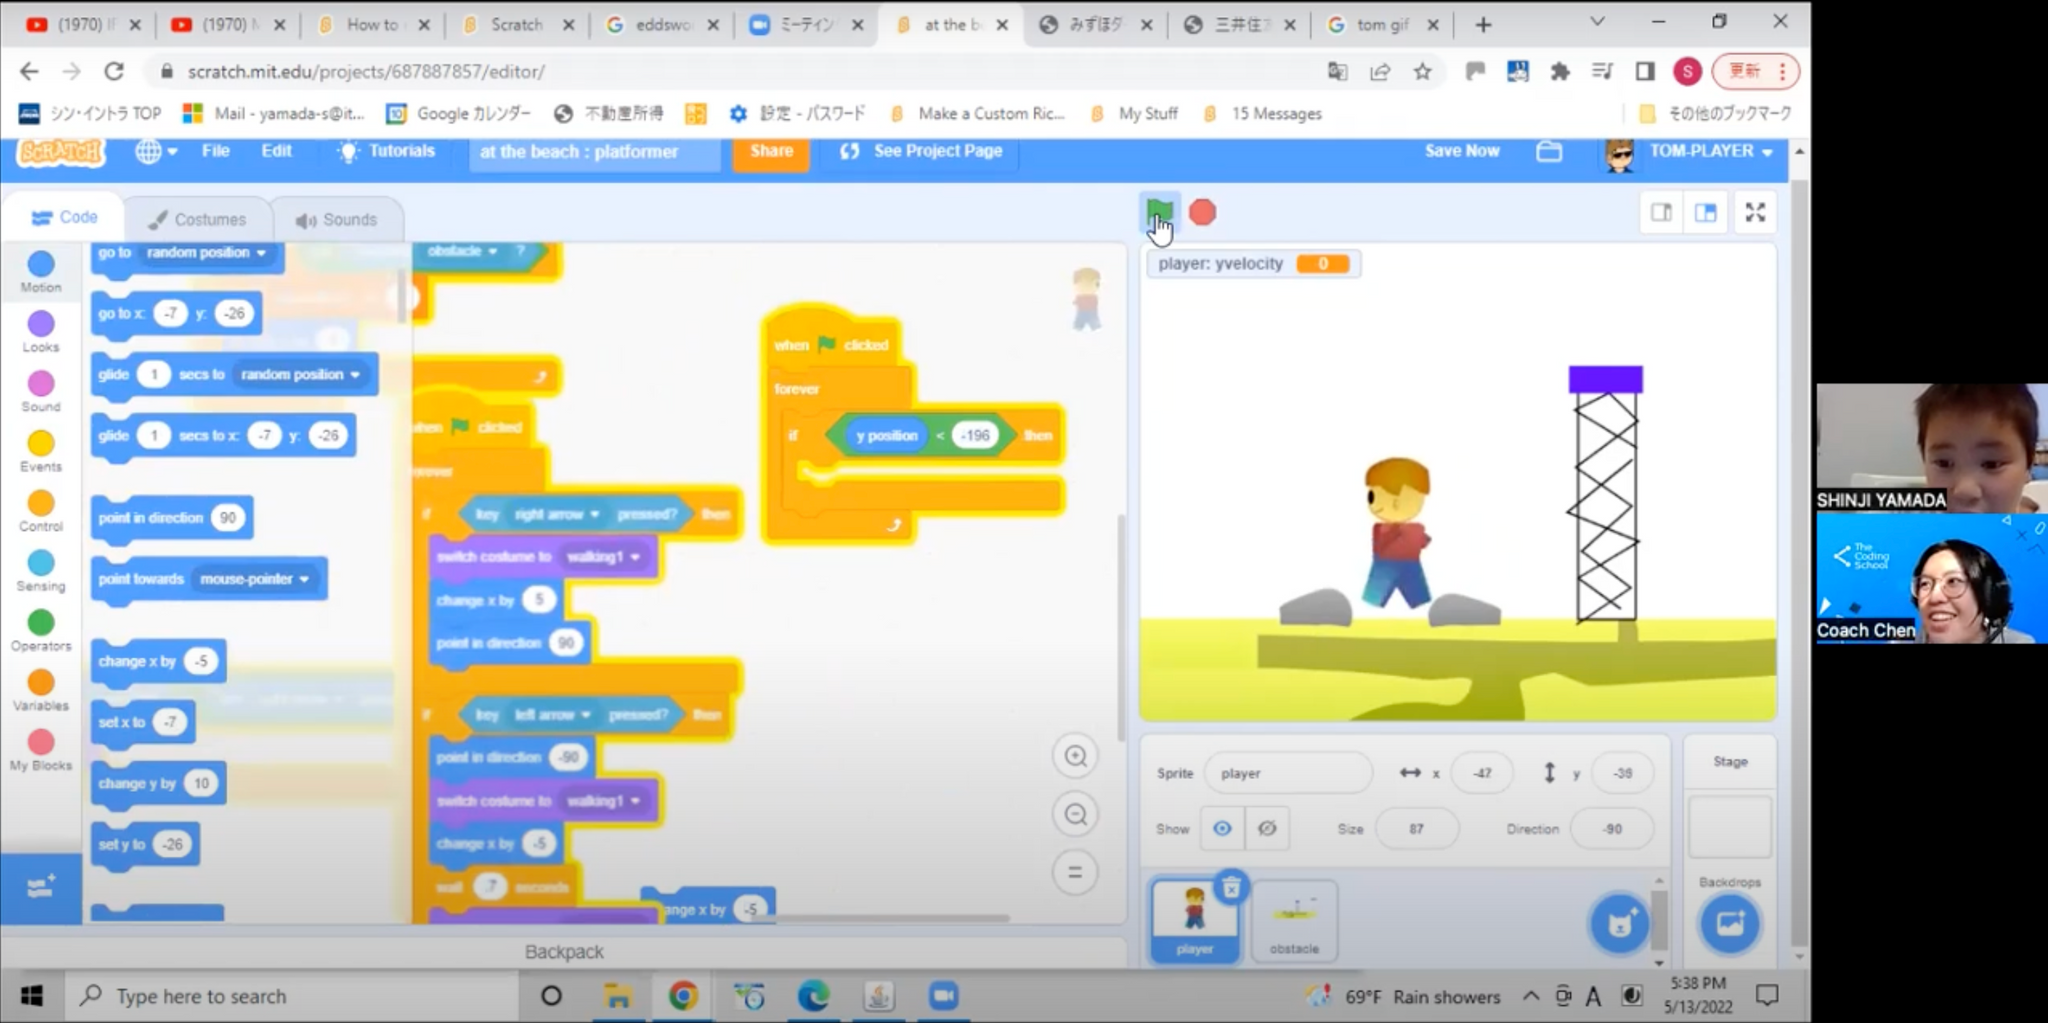Click the red stop sign

click(x=1202, y=212)
